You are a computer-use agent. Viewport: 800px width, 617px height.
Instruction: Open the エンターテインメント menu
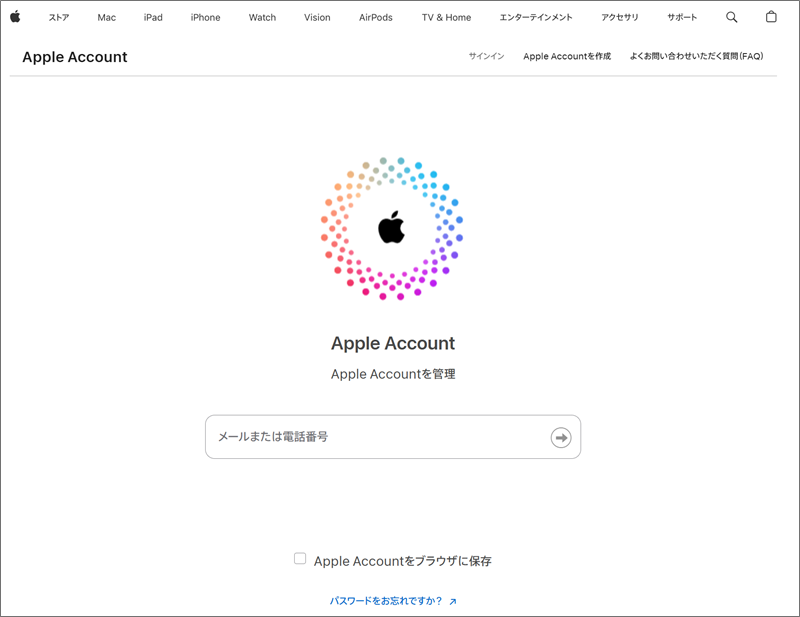tap(536, 17)
